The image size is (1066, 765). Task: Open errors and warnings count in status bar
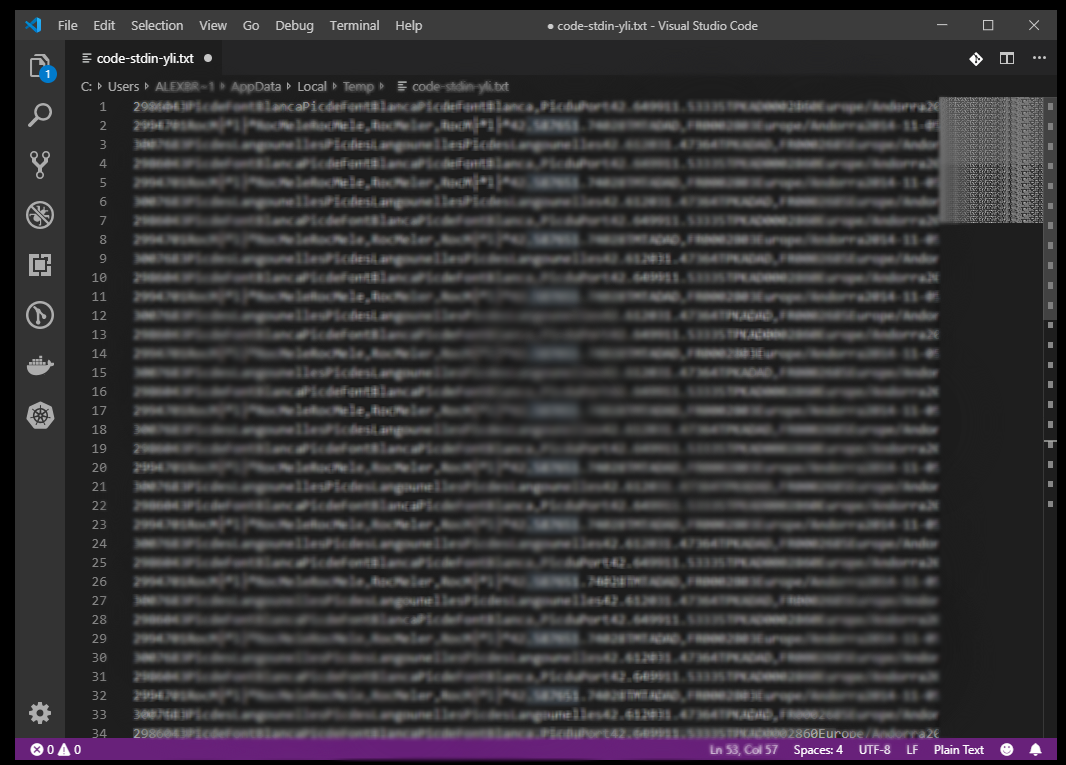[55, 749]
